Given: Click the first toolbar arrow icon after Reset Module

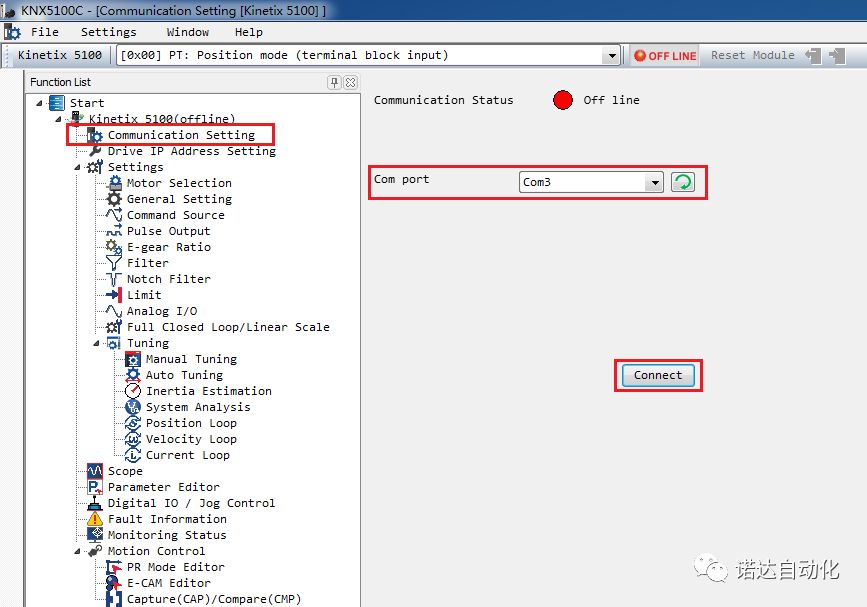Looking at the screenshot, I should pos(813,55).
